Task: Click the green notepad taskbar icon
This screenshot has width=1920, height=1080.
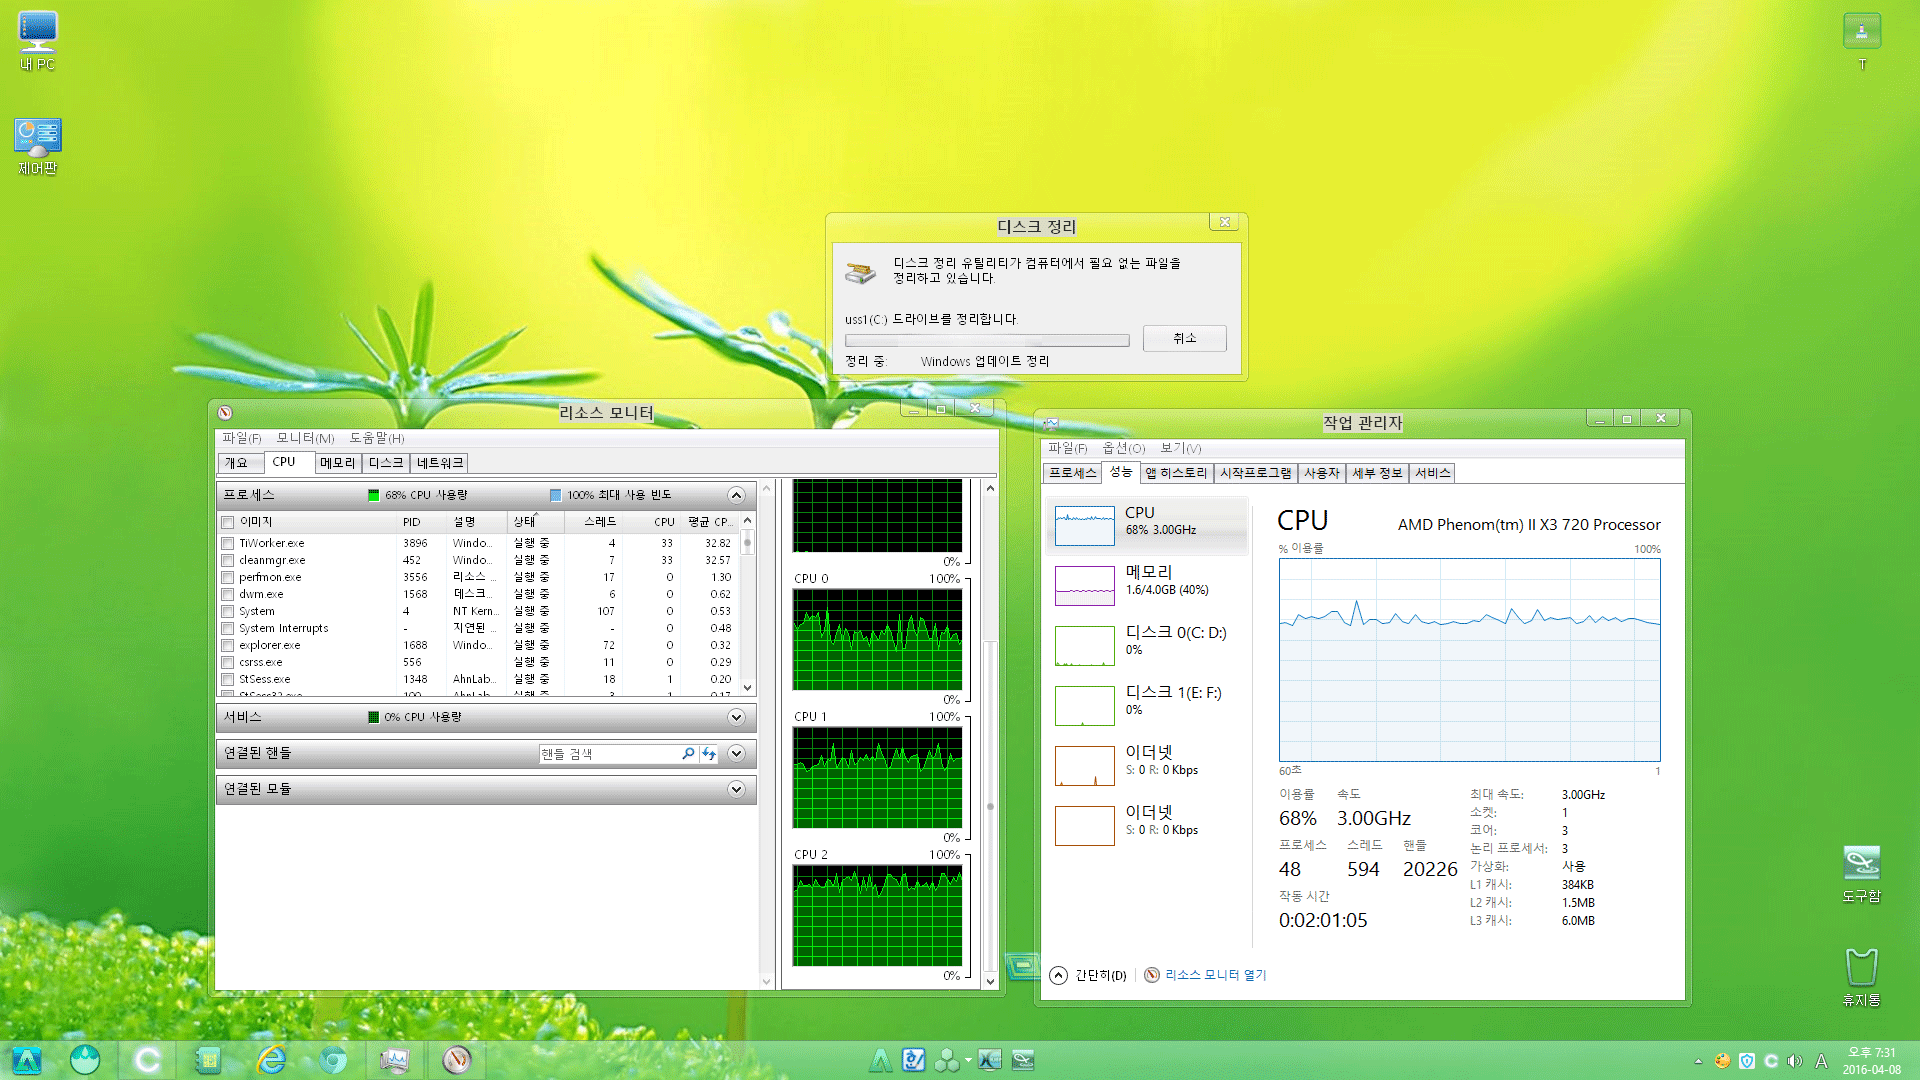Action: click(208, 1060)
